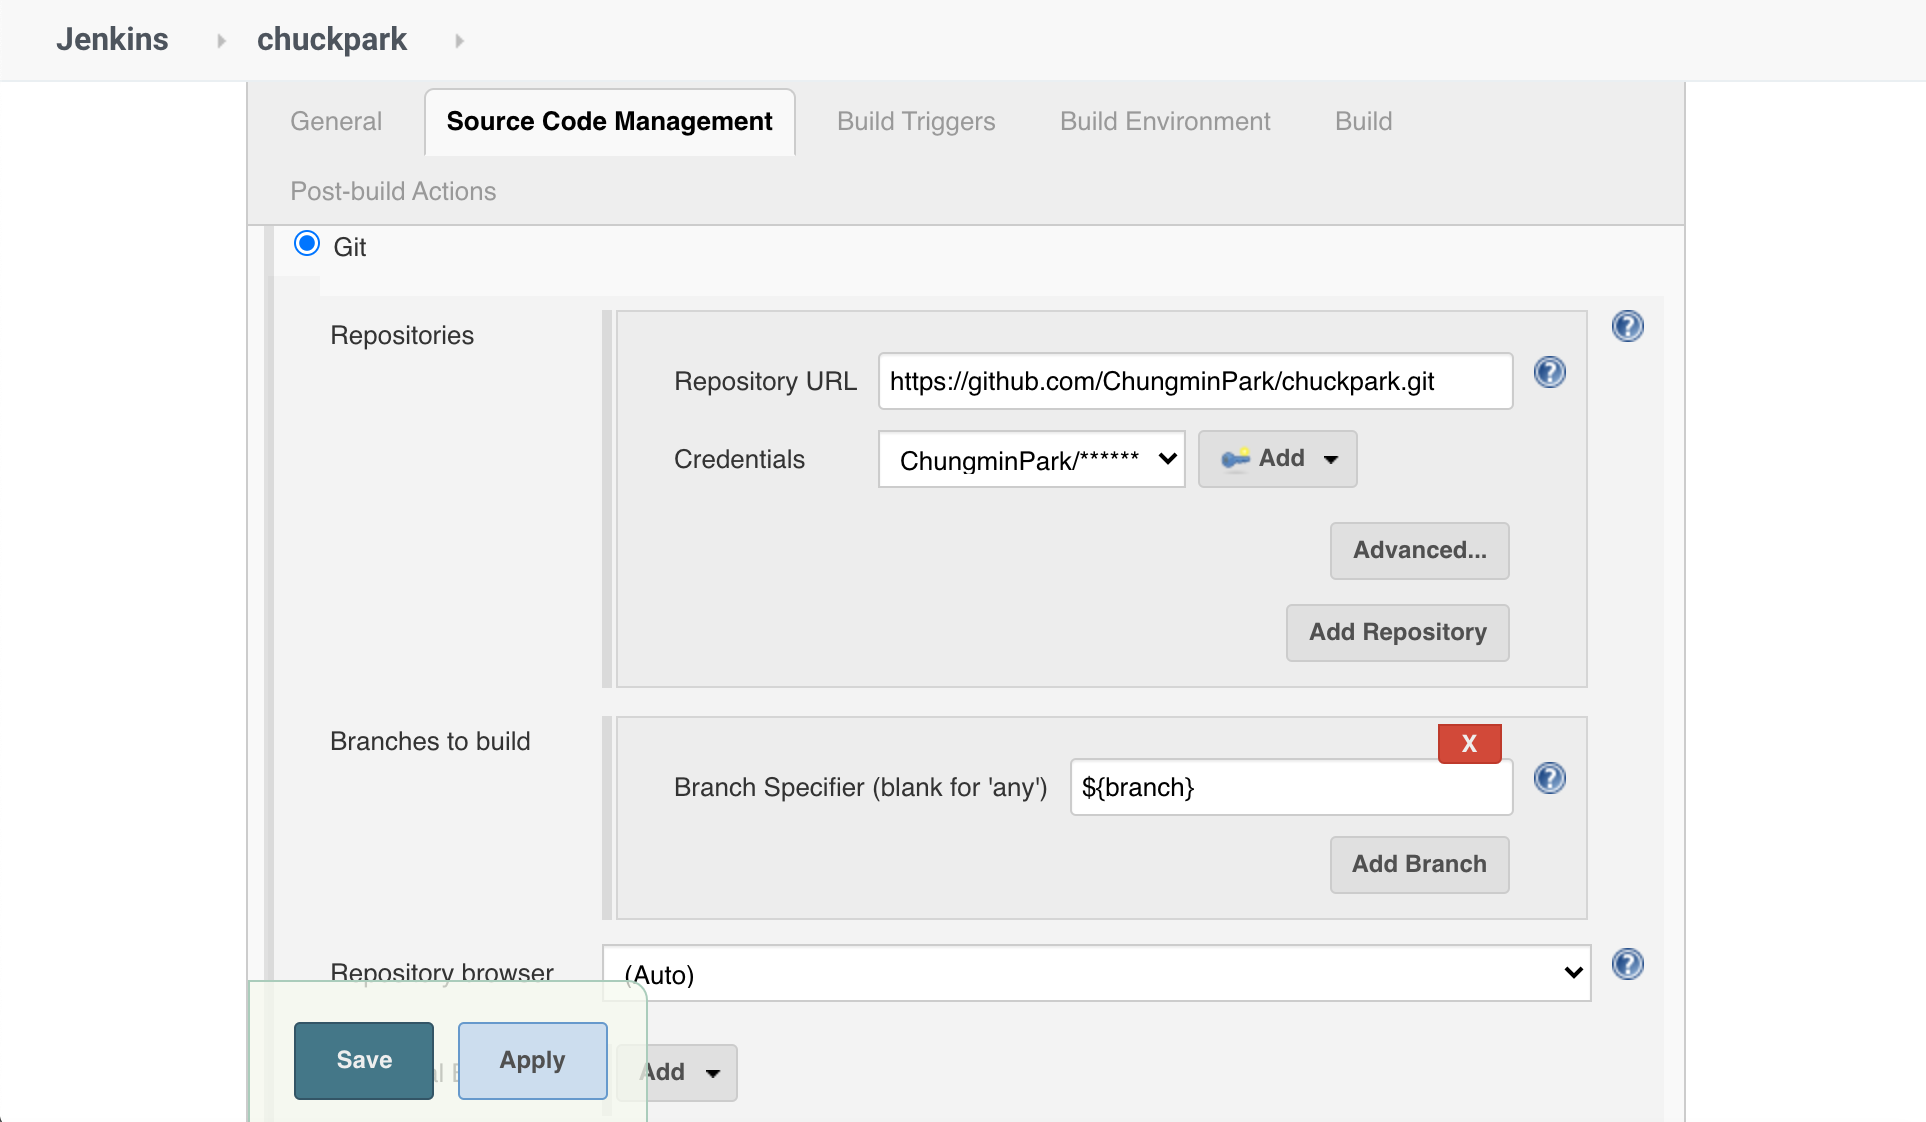Open help for Branch Specifier field
Viewport: 1926px width, 1122px height.
click(1549, 778)
